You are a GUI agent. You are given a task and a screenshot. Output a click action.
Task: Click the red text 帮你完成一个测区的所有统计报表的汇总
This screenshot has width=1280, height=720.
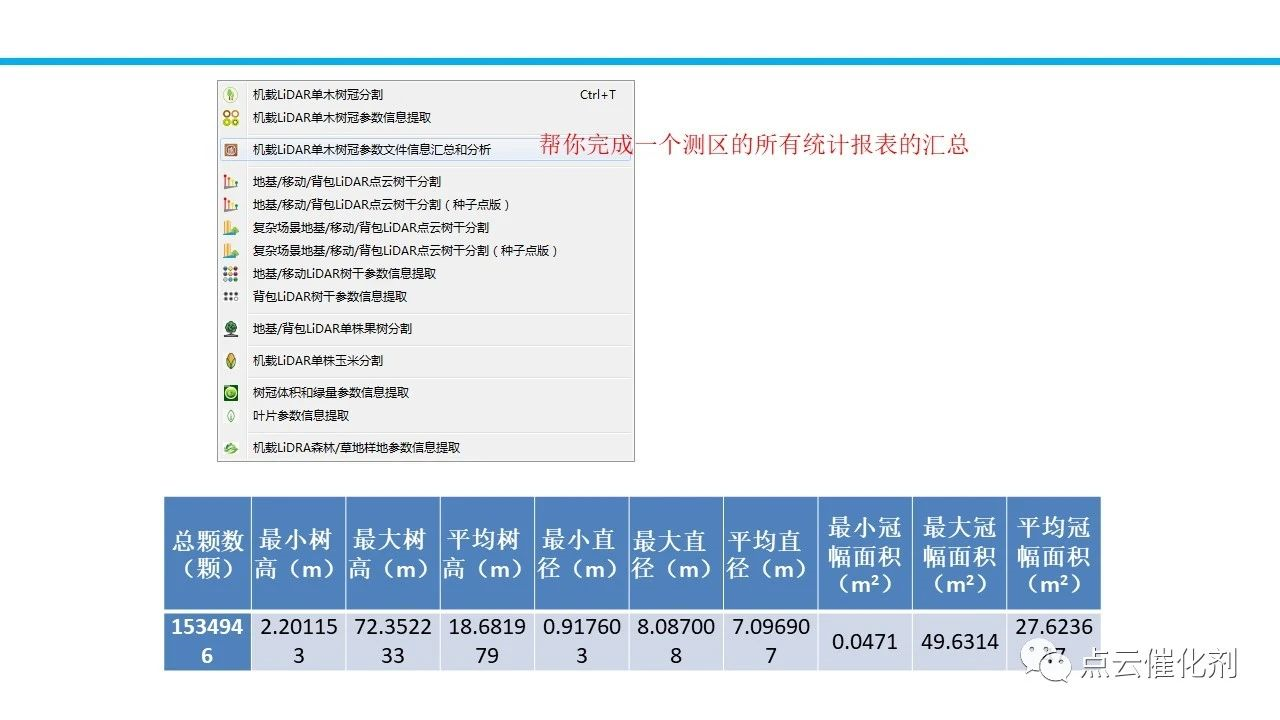click(754, 144)
